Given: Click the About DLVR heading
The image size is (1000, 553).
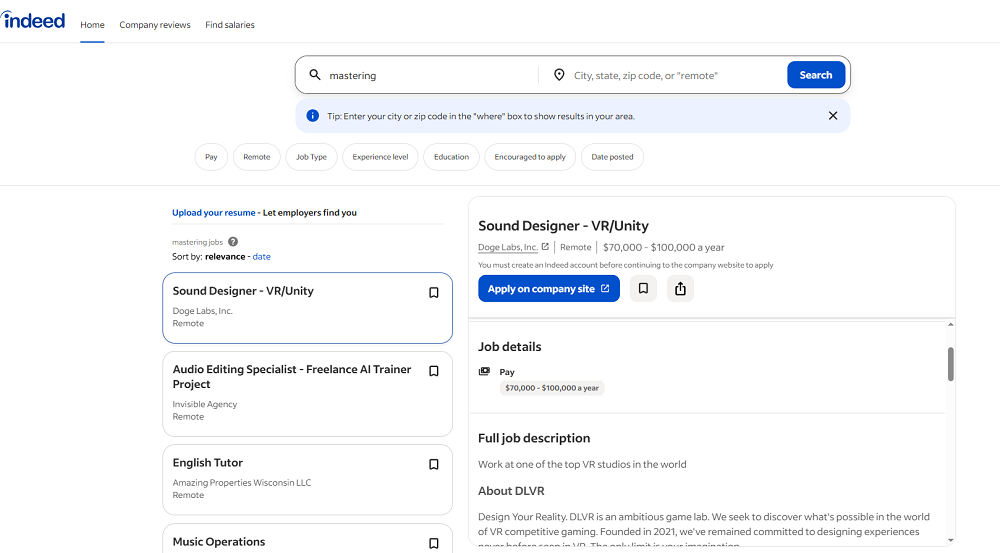Looking at the screenshot, I should tap(511, 491).
